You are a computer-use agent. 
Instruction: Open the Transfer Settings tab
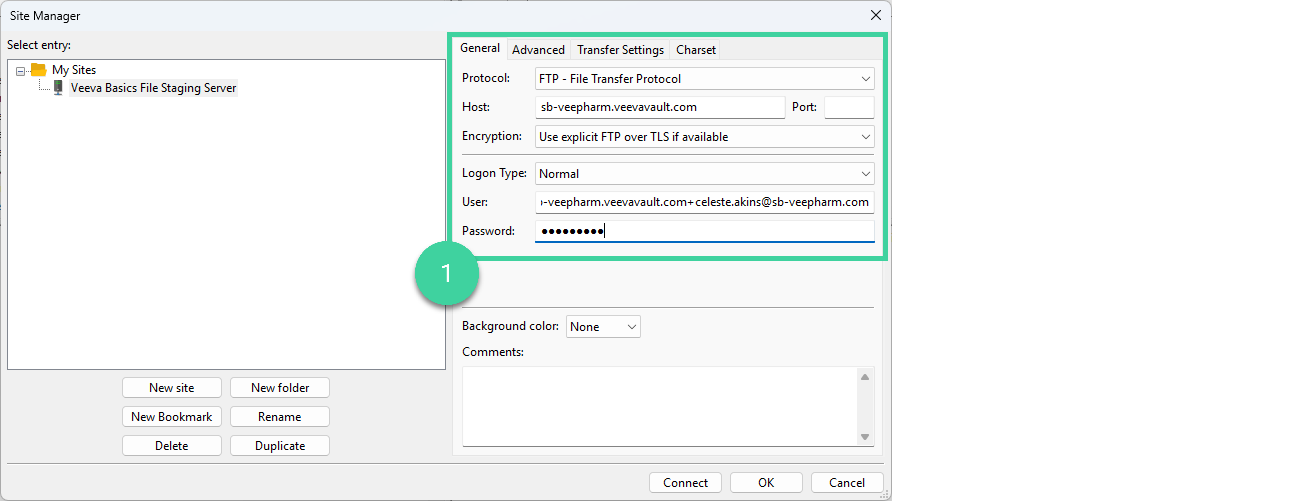620,50
